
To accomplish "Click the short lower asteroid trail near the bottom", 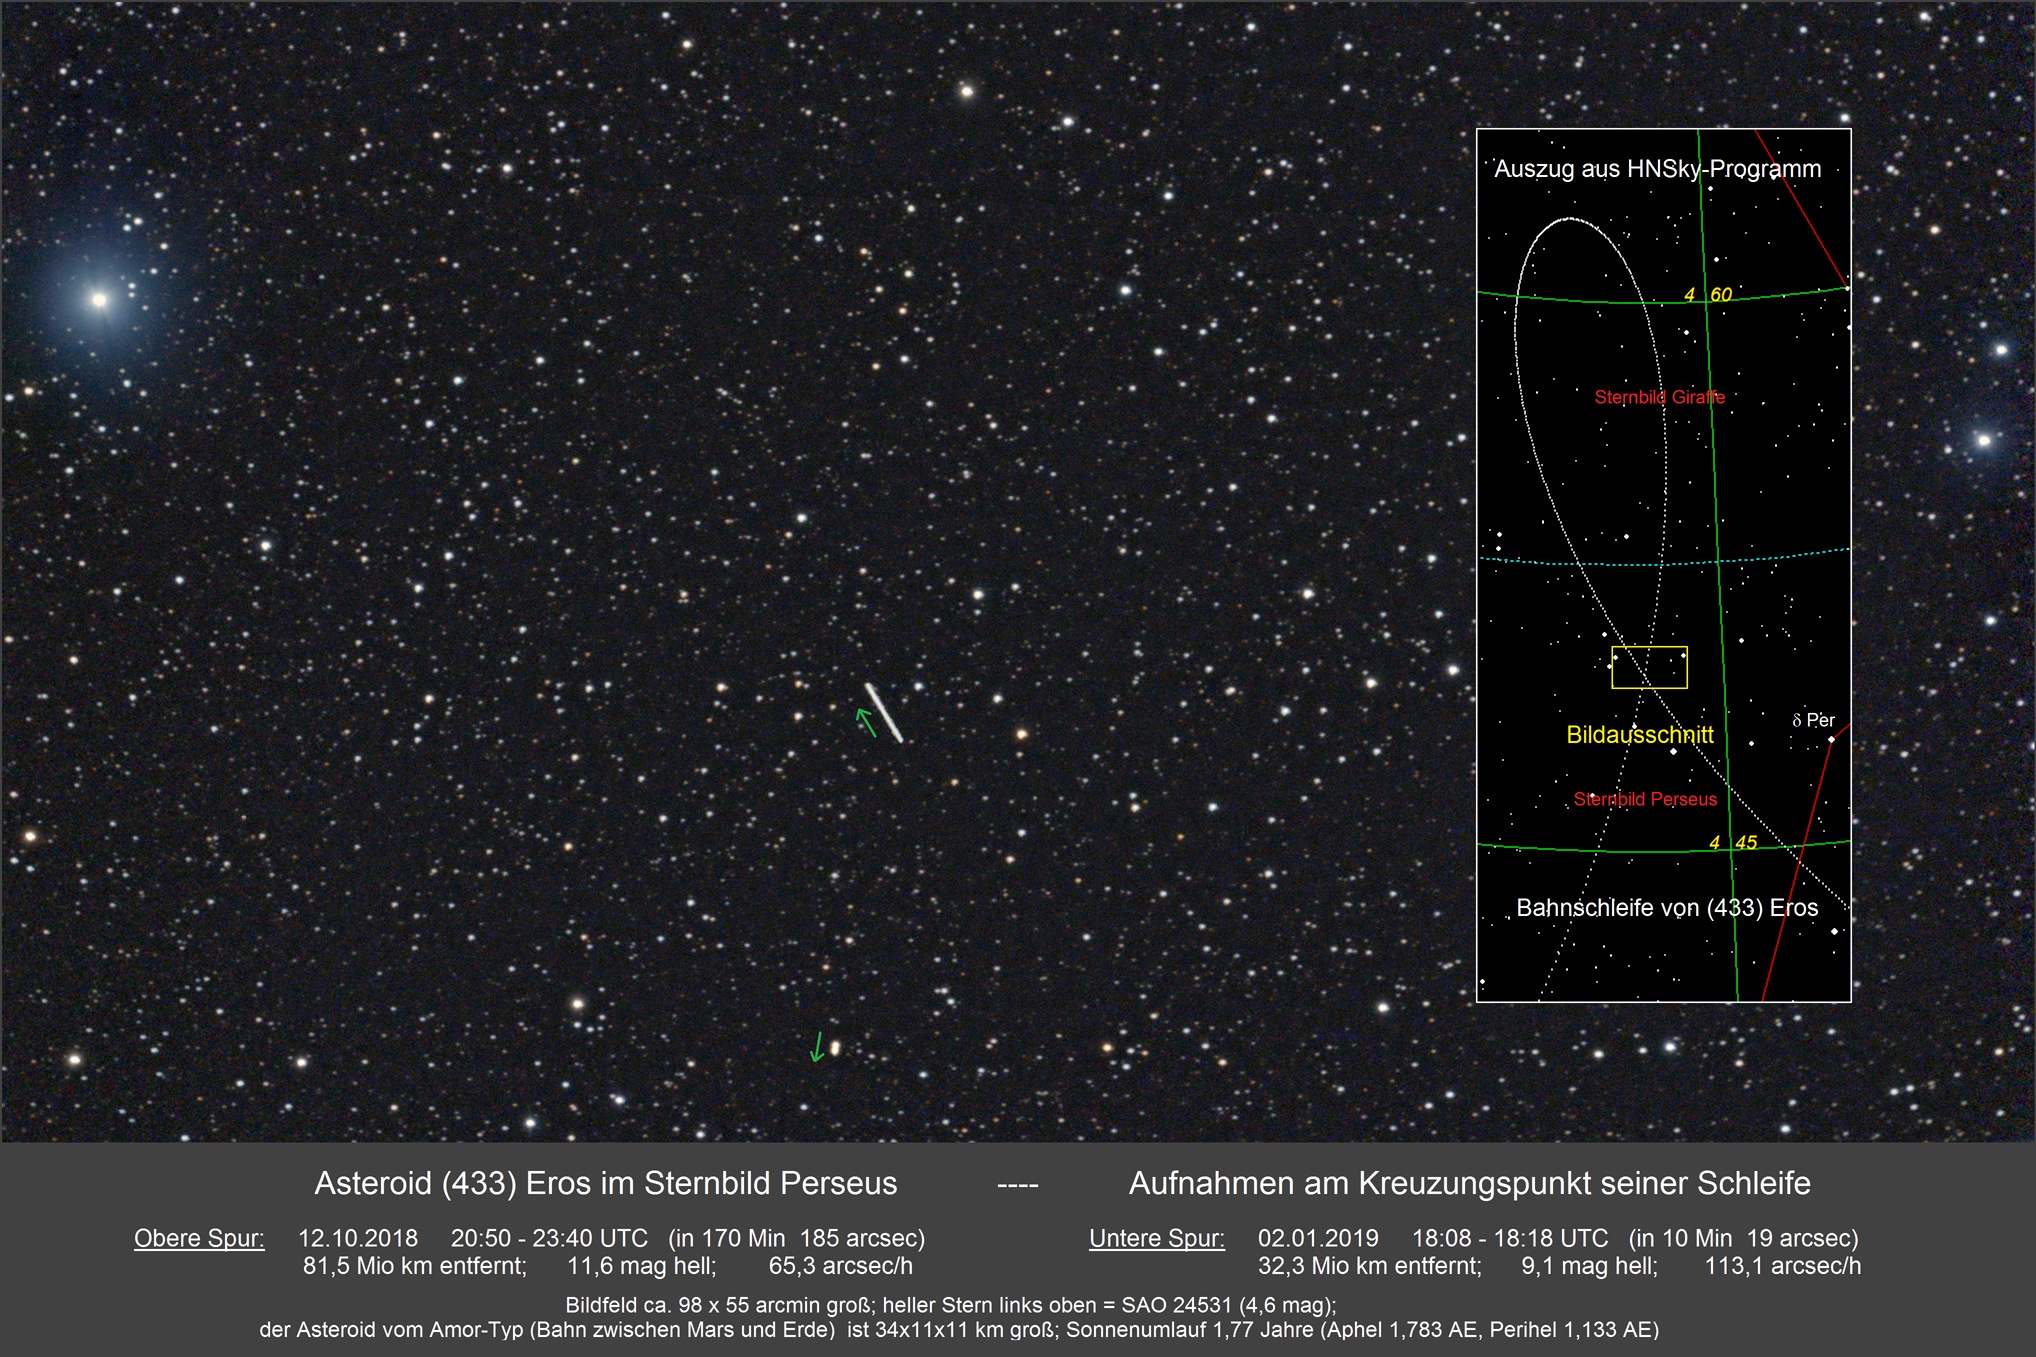I will click(835, 1048).
